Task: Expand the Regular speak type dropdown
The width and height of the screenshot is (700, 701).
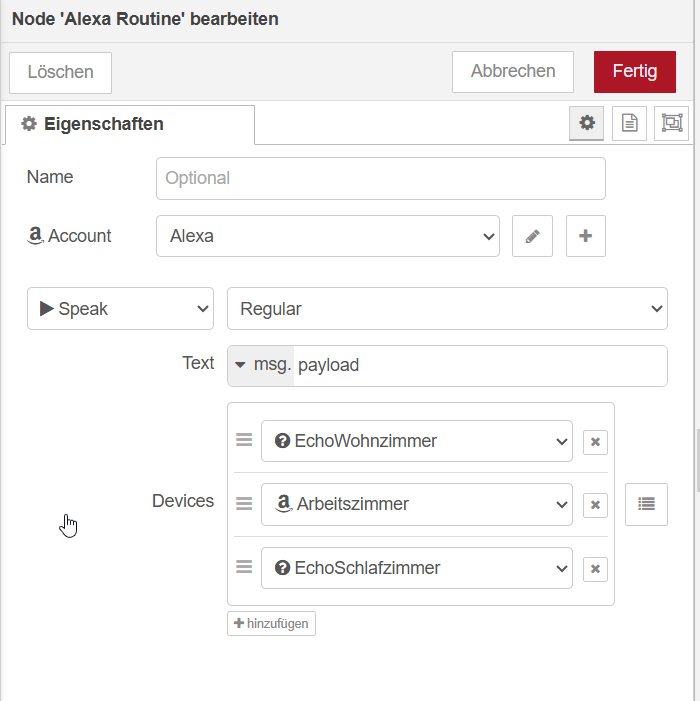Action: click(x=447, y=309)
